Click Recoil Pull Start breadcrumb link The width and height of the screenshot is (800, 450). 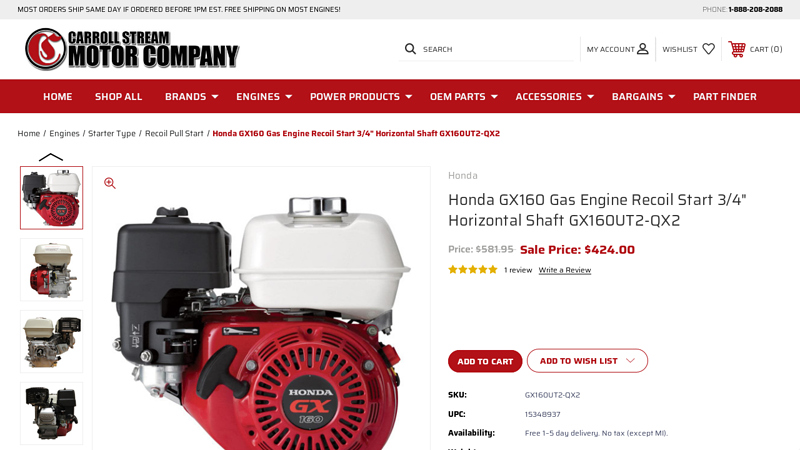174,133
